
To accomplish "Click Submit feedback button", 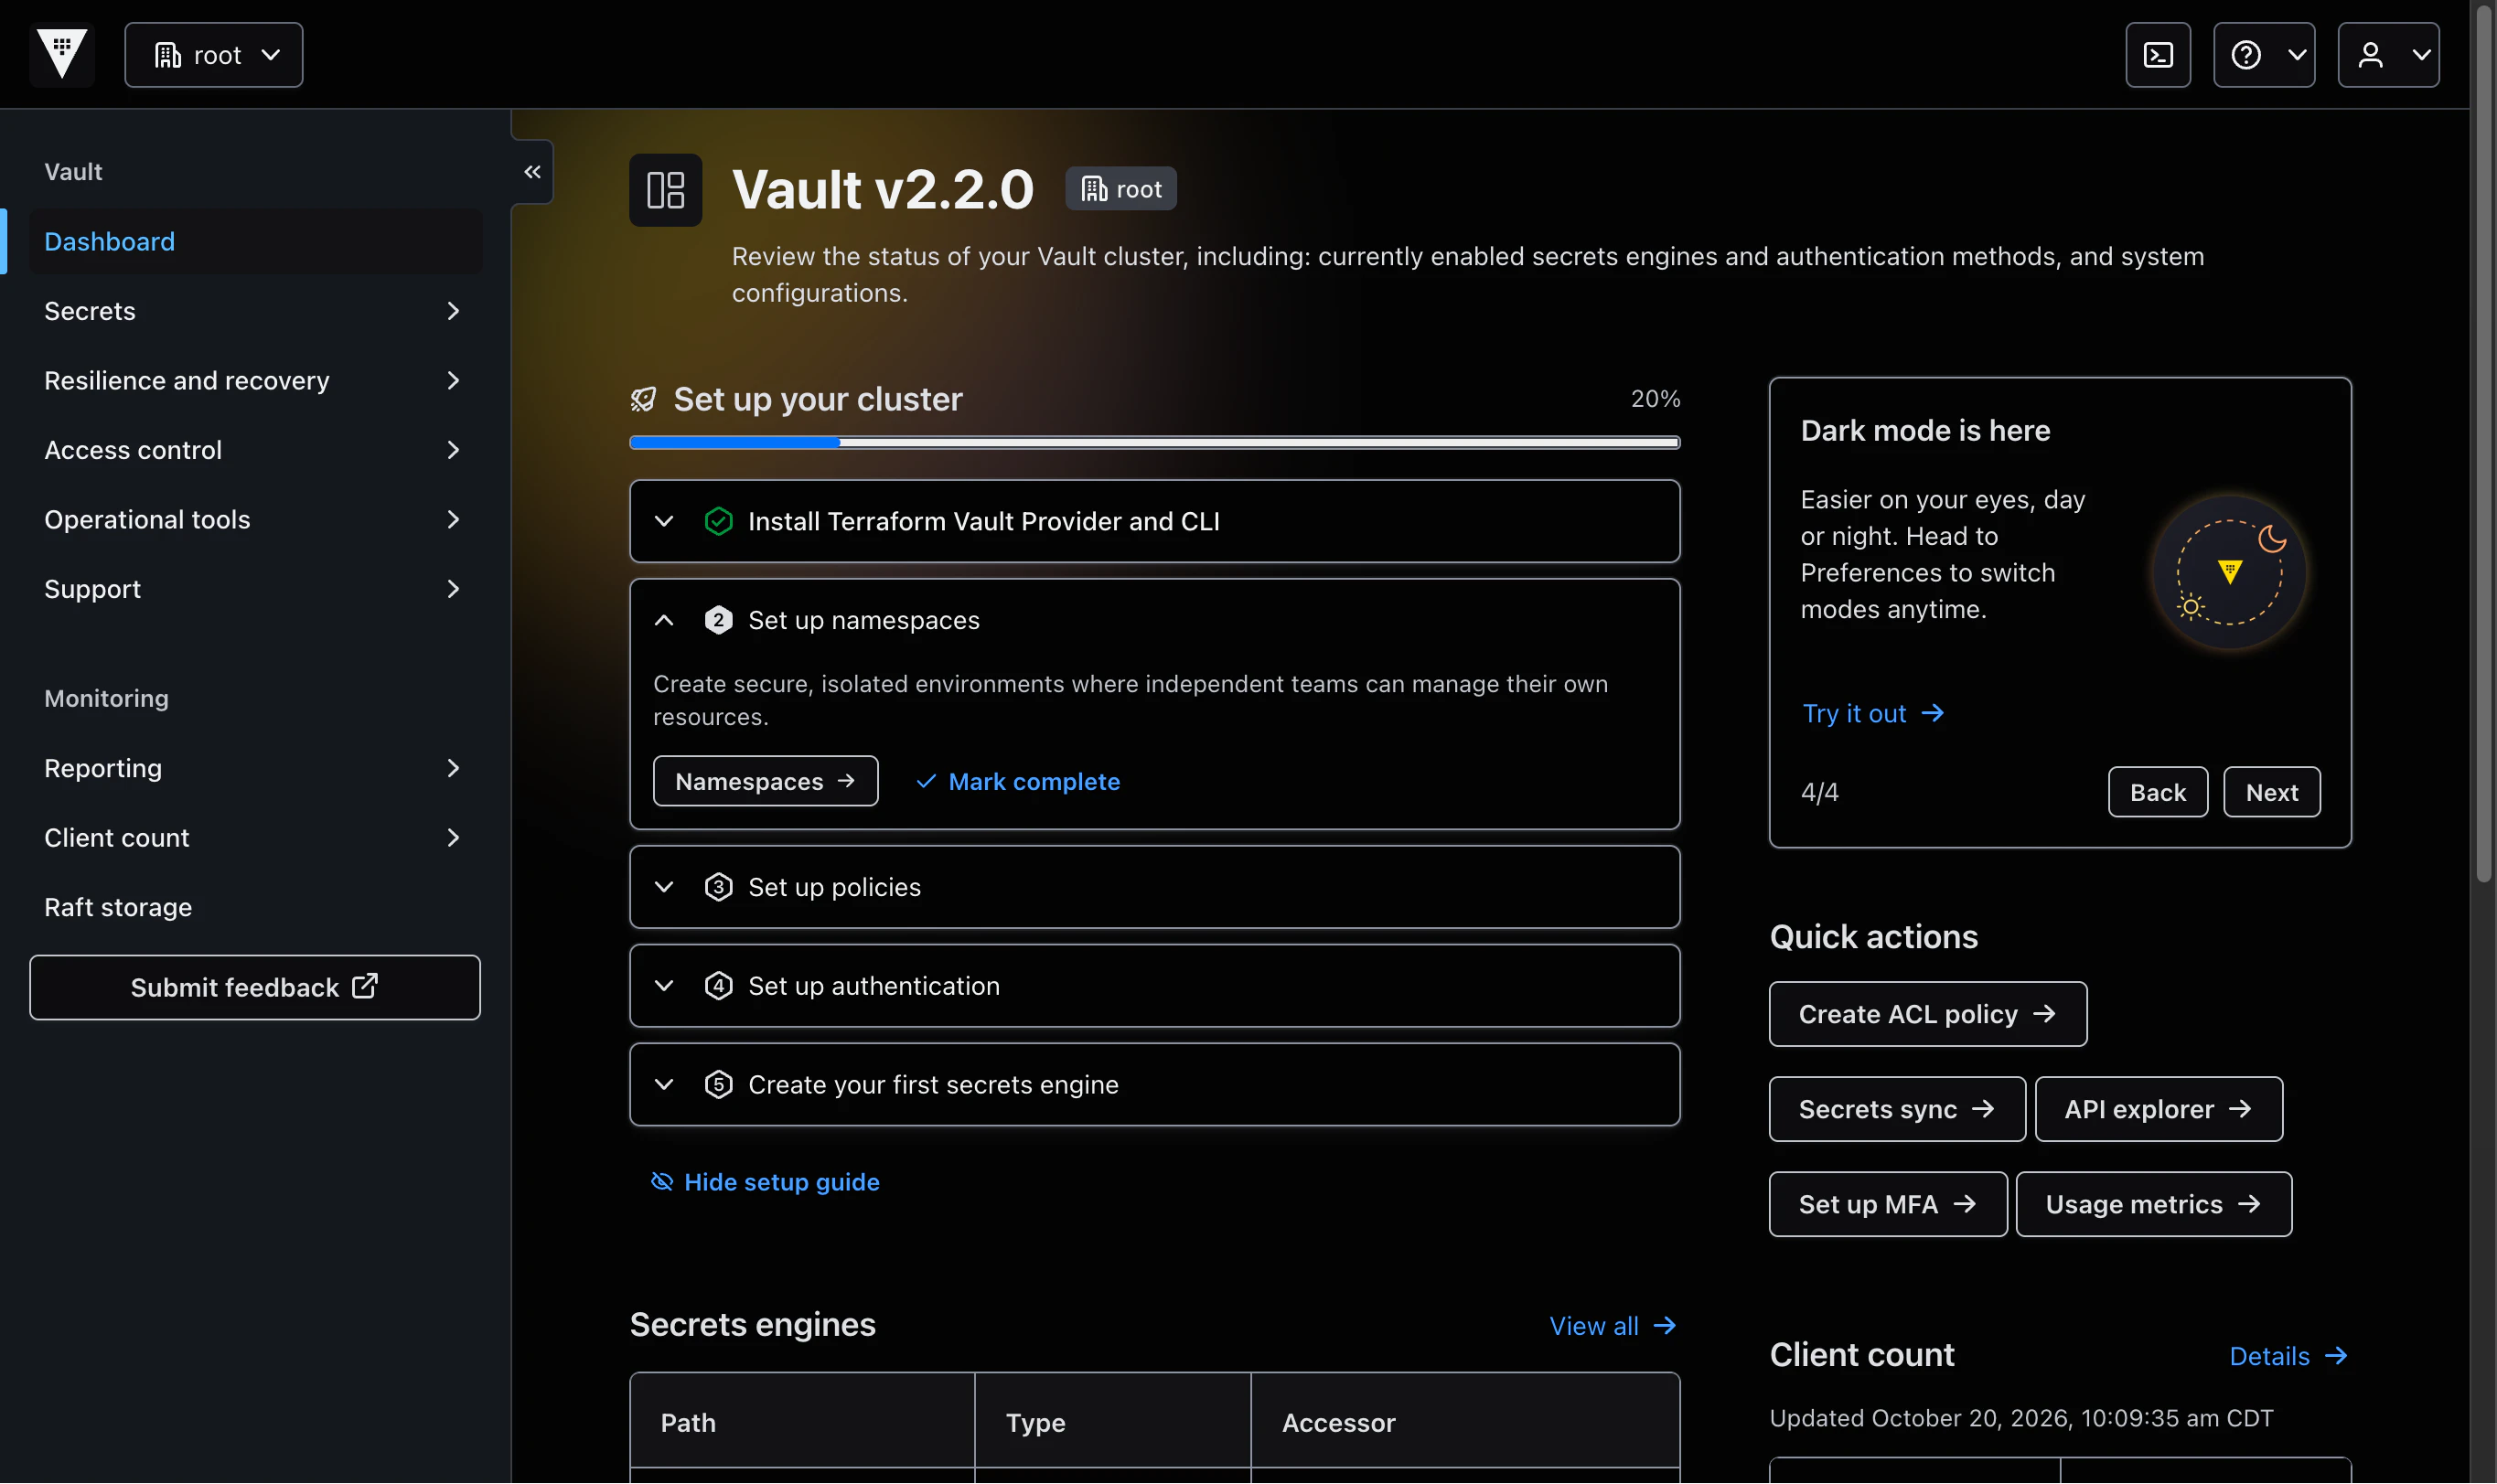I will pos(255,988).
